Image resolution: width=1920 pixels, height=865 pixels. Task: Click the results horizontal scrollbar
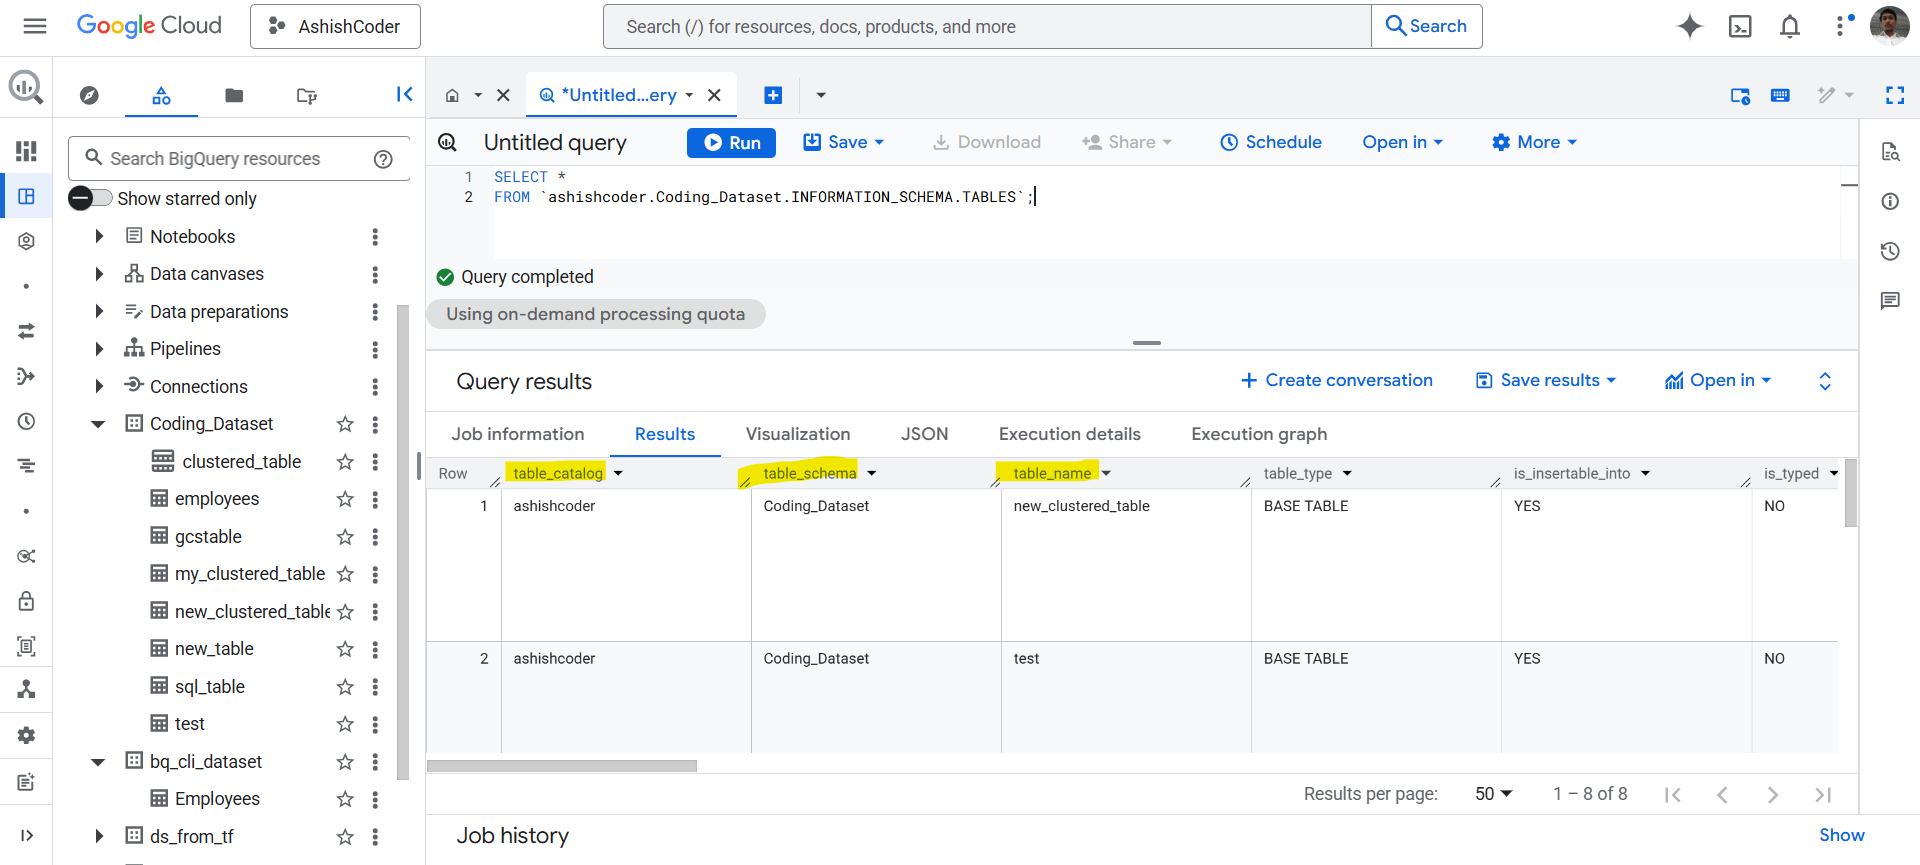pos(562,766)
